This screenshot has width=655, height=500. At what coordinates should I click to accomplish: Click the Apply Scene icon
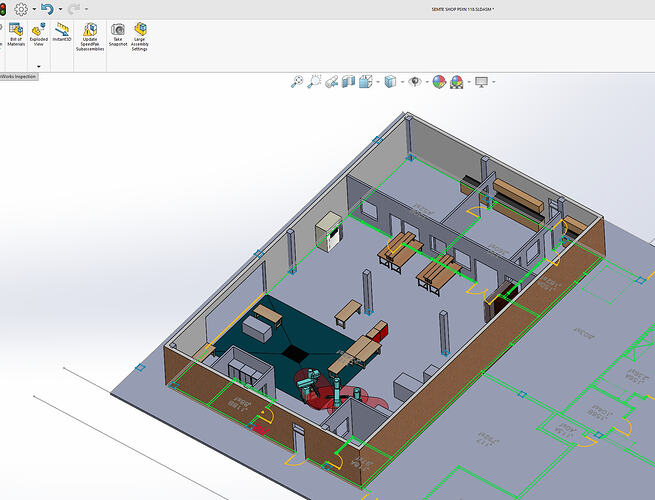point(457,82)
